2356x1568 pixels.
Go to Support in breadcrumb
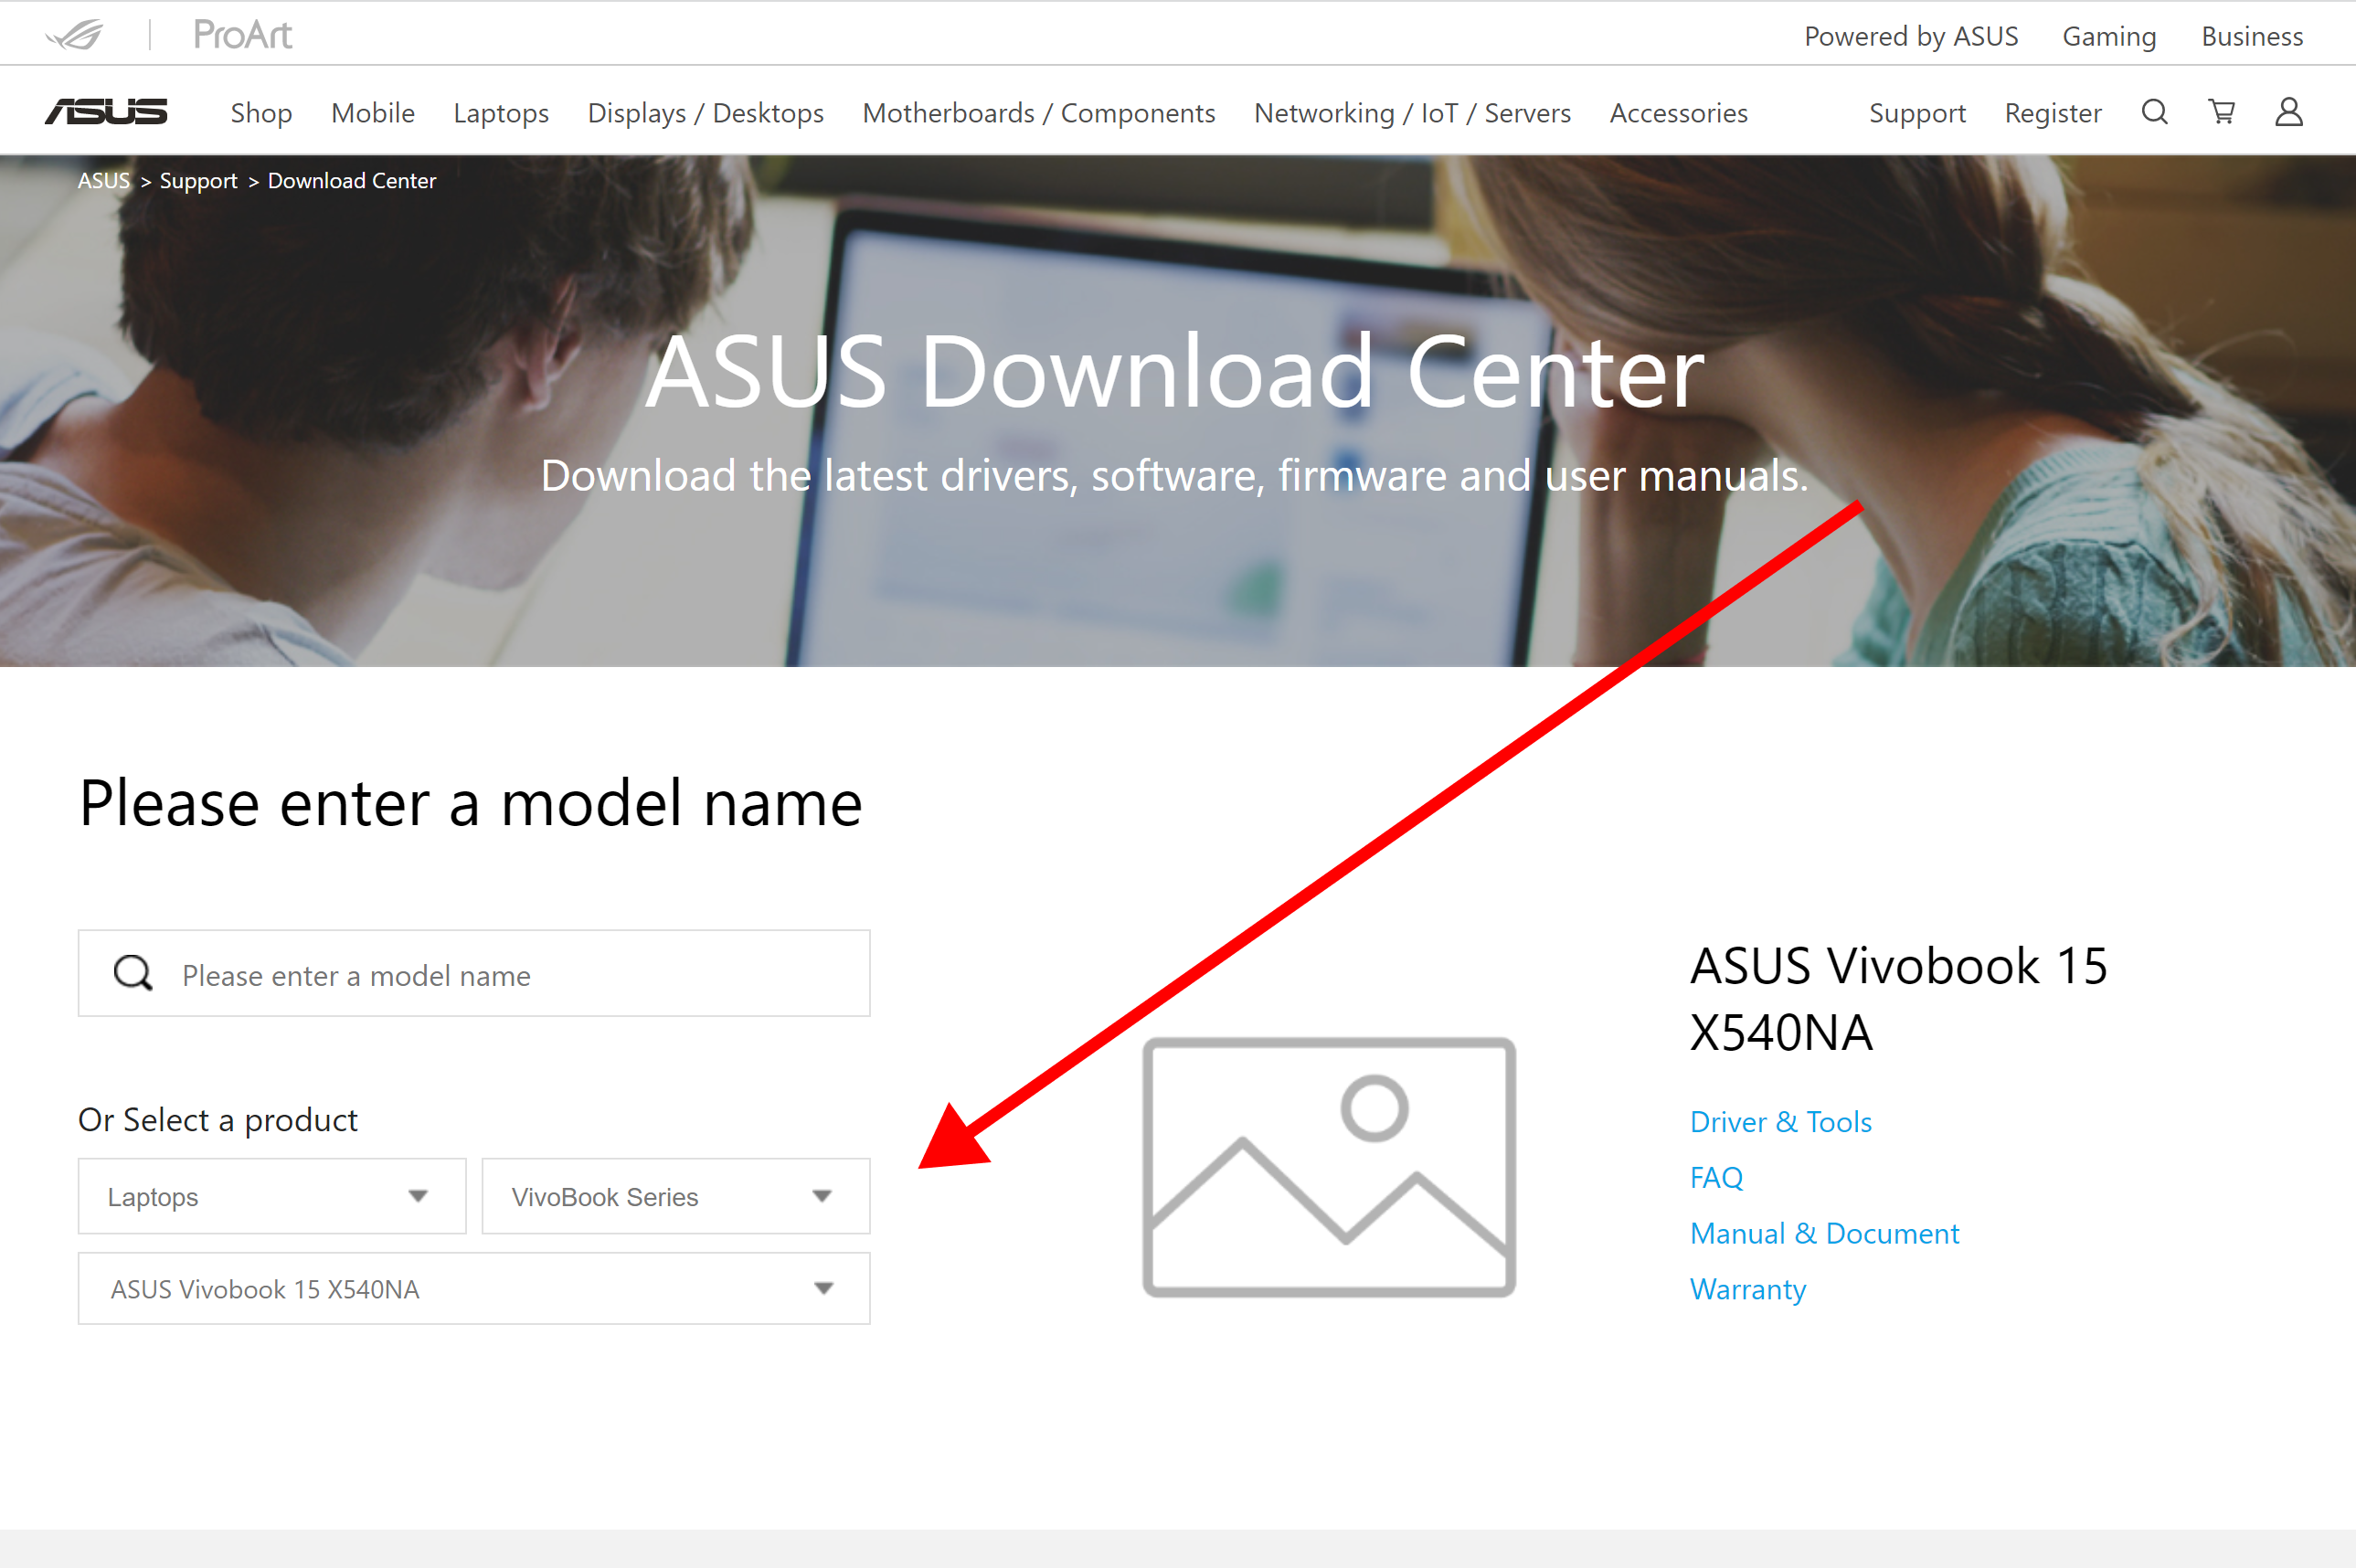click(198, 181)
